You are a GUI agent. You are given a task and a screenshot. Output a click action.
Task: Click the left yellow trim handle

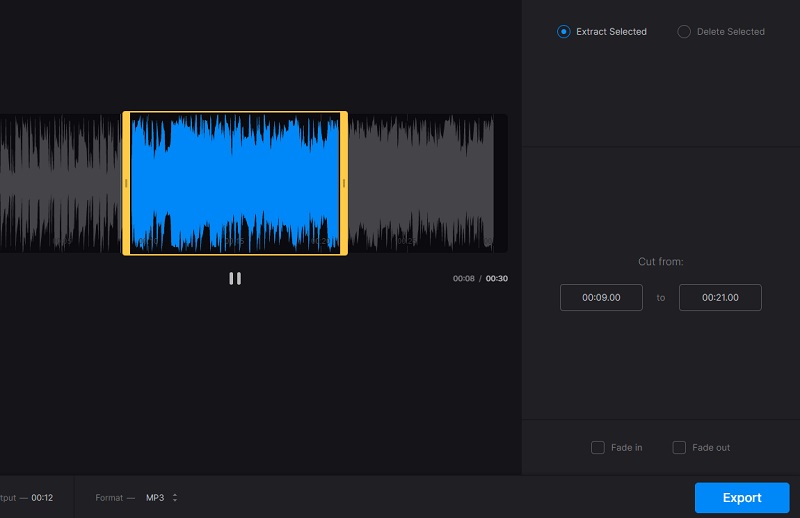(x=126, y=183)
